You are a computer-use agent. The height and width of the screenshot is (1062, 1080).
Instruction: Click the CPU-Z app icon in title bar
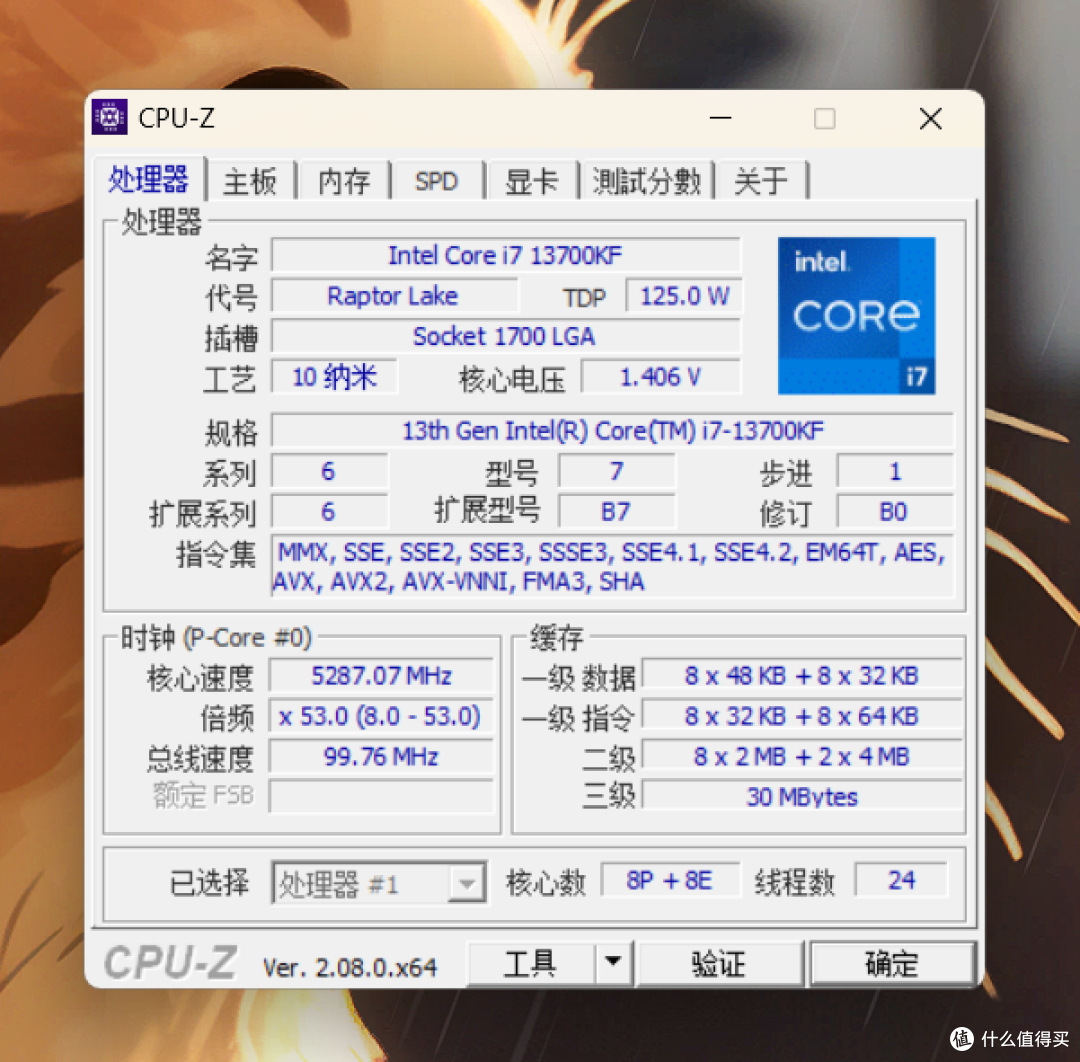pos(110,117)
